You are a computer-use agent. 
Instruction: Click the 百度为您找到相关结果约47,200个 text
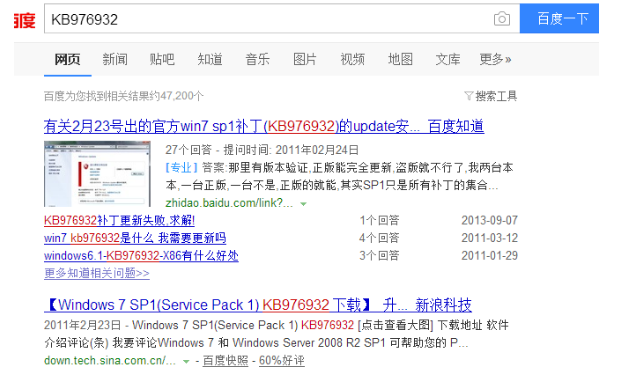[x=124, y=96]
